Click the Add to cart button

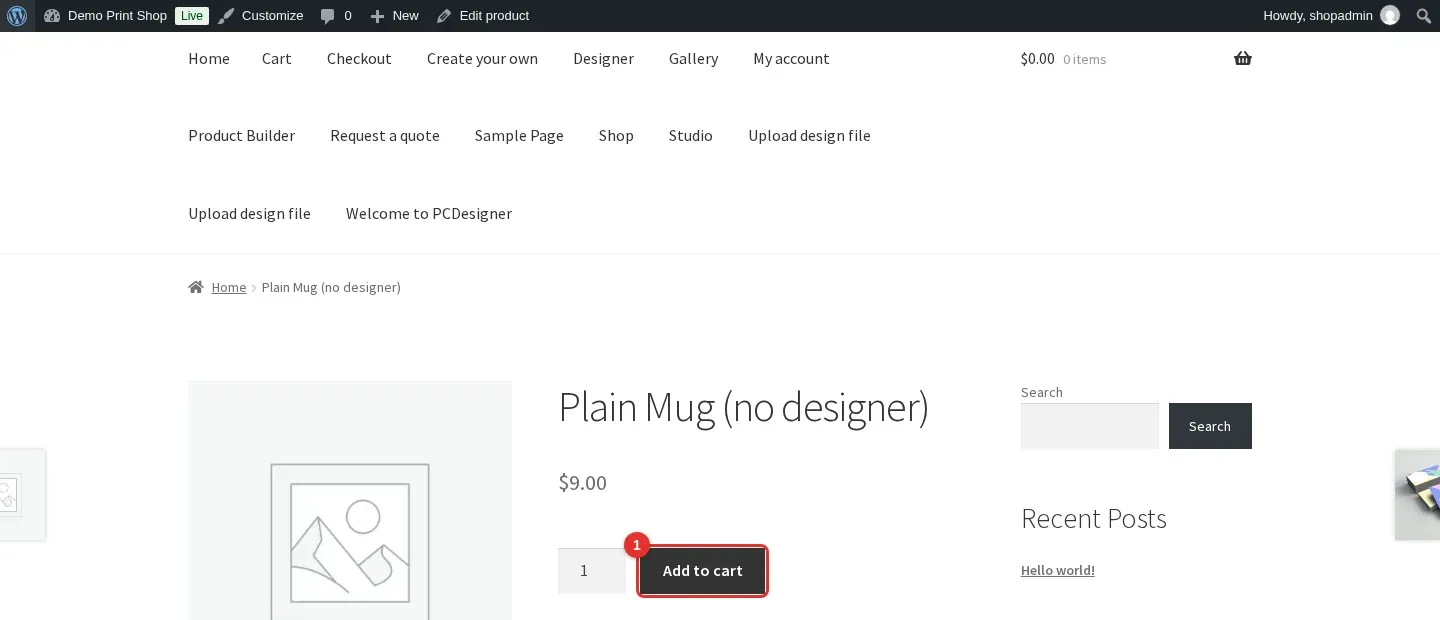[703, 571]
